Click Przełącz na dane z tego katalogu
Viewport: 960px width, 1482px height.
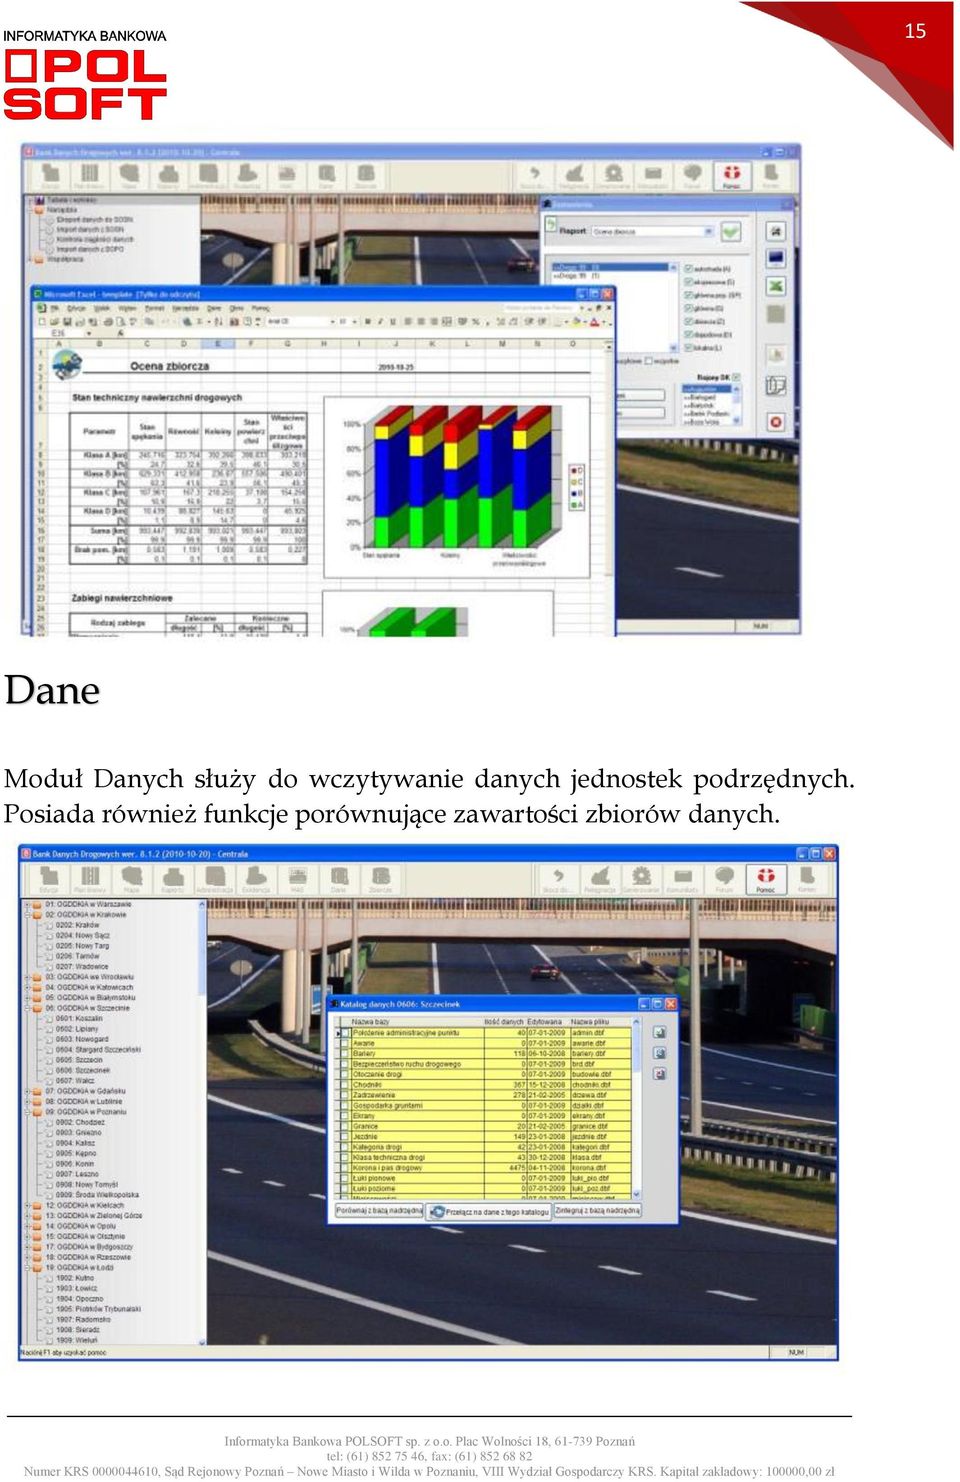490,1211
